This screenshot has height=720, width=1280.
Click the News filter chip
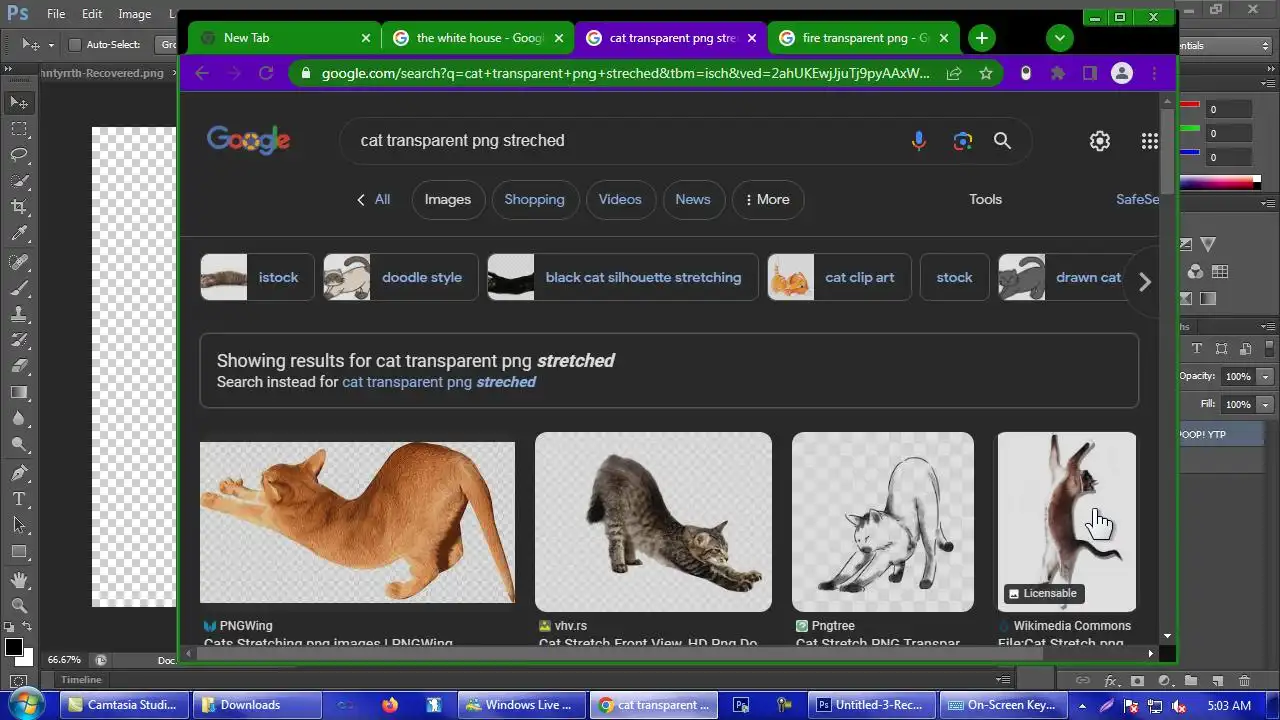point(693,200)
